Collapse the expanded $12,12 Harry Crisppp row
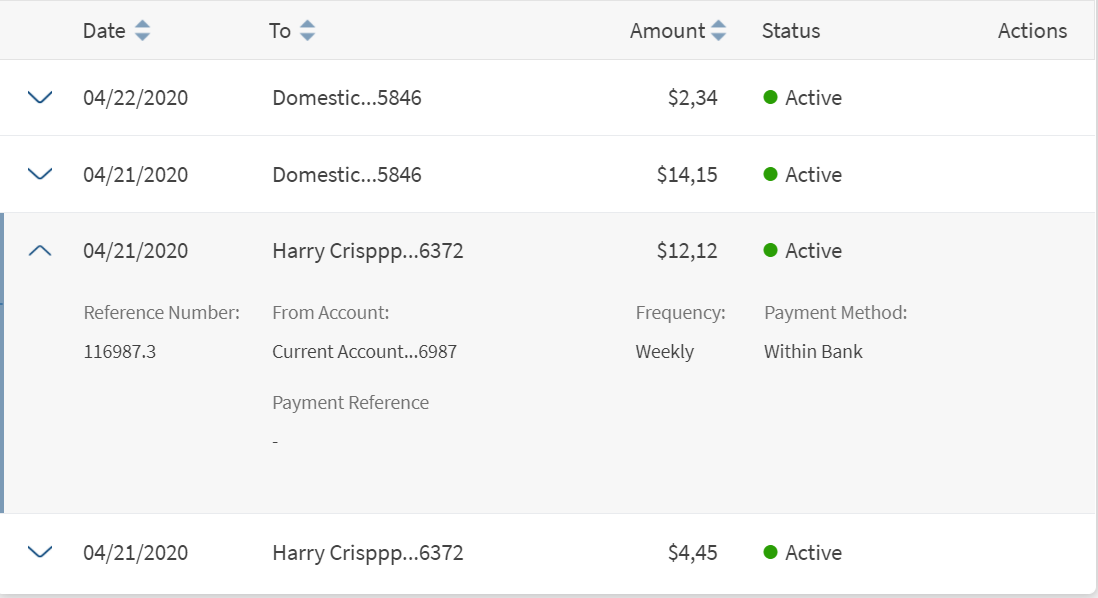This screenshot has height=598, width=1098. (x=40, y=251)
